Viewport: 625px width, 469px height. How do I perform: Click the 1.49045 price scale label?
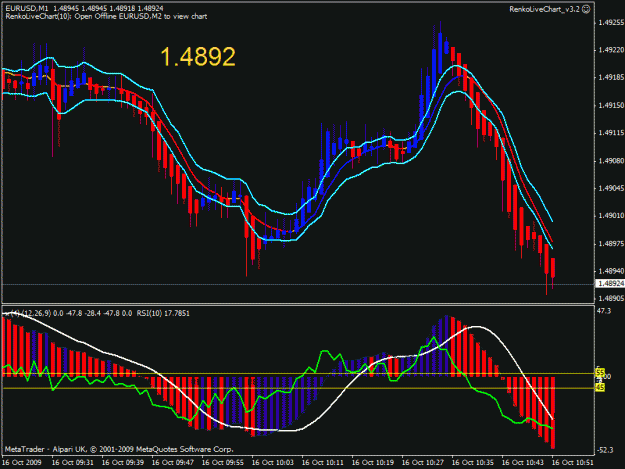click(x=611, y=188)
